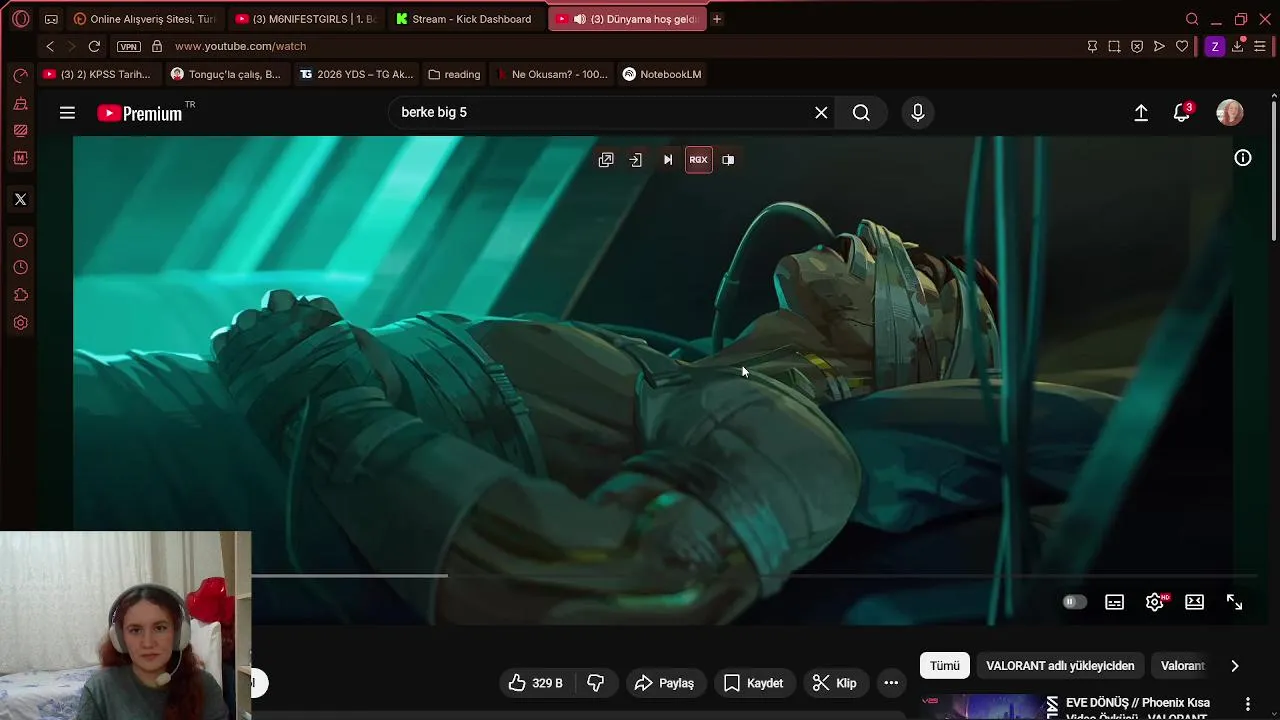This screenshot has height=720, width=1280.
Task: Open the reading bookmarks folder
Action: 454,74
